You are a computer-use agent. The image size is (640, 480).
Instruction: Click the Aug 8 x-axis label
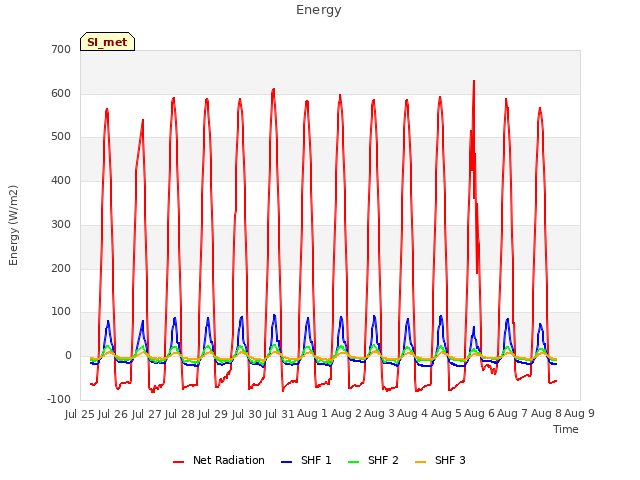[x=546, y=413]
